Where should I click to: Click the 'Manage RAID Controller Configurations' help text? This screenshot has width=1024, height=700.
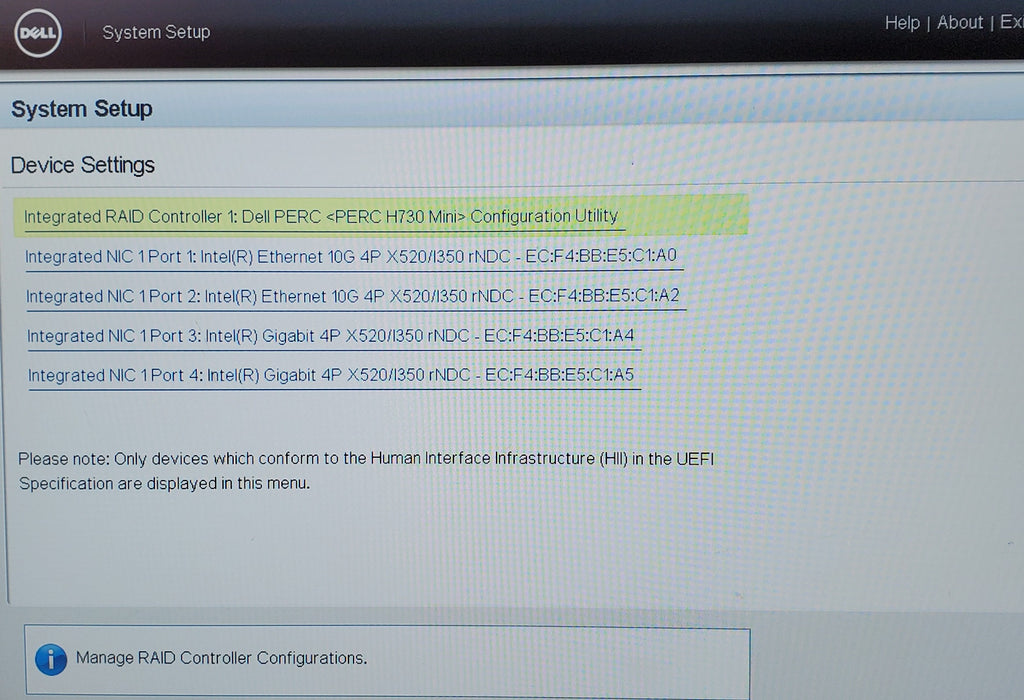[221, 658]
